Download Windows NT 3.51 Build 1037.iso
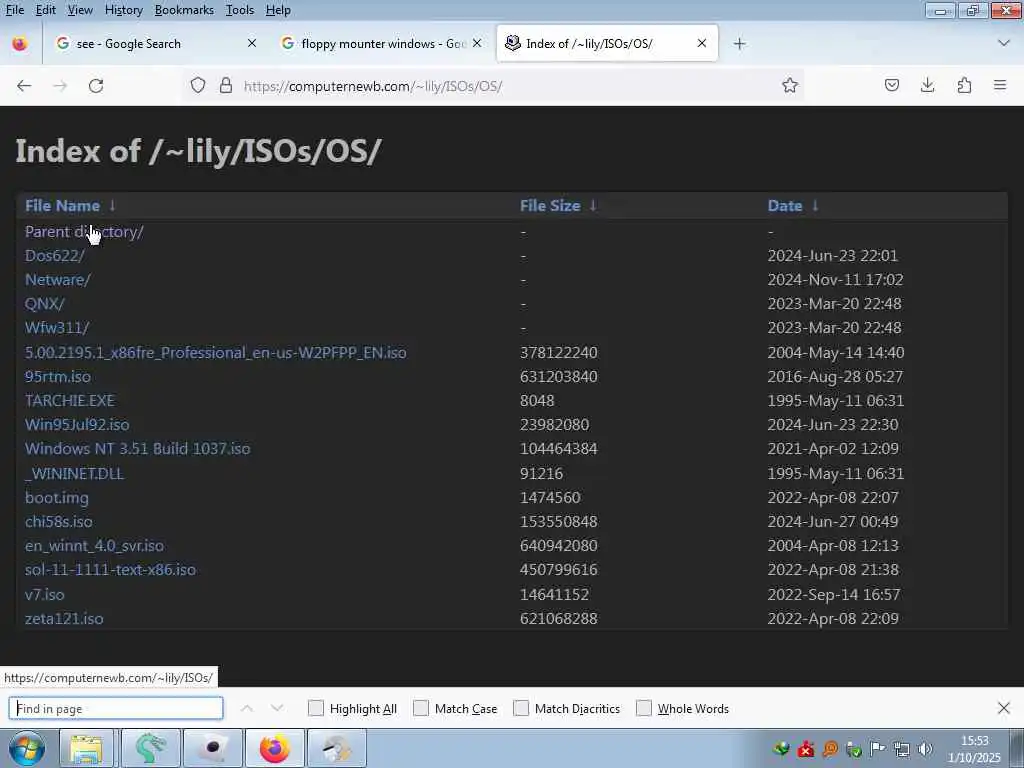1024x768 pixels. coord(138,449)
